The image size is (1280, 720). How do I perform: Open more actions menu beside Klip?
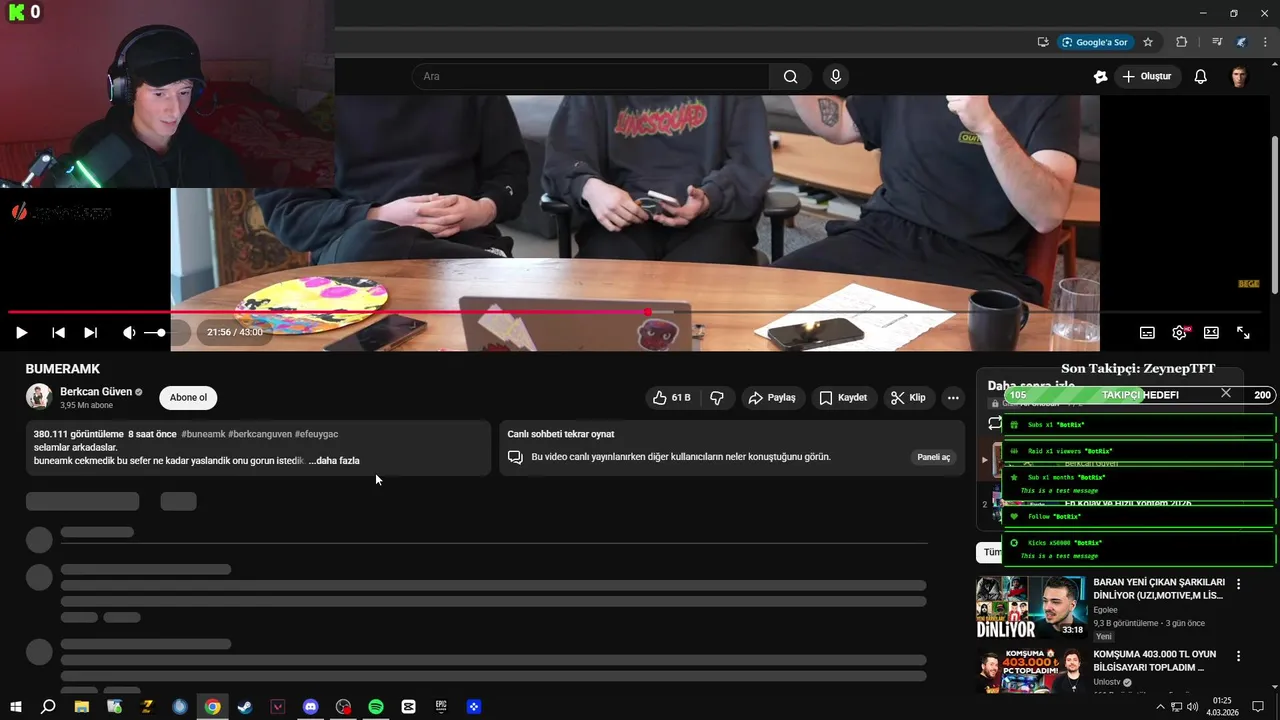point(953,398)
